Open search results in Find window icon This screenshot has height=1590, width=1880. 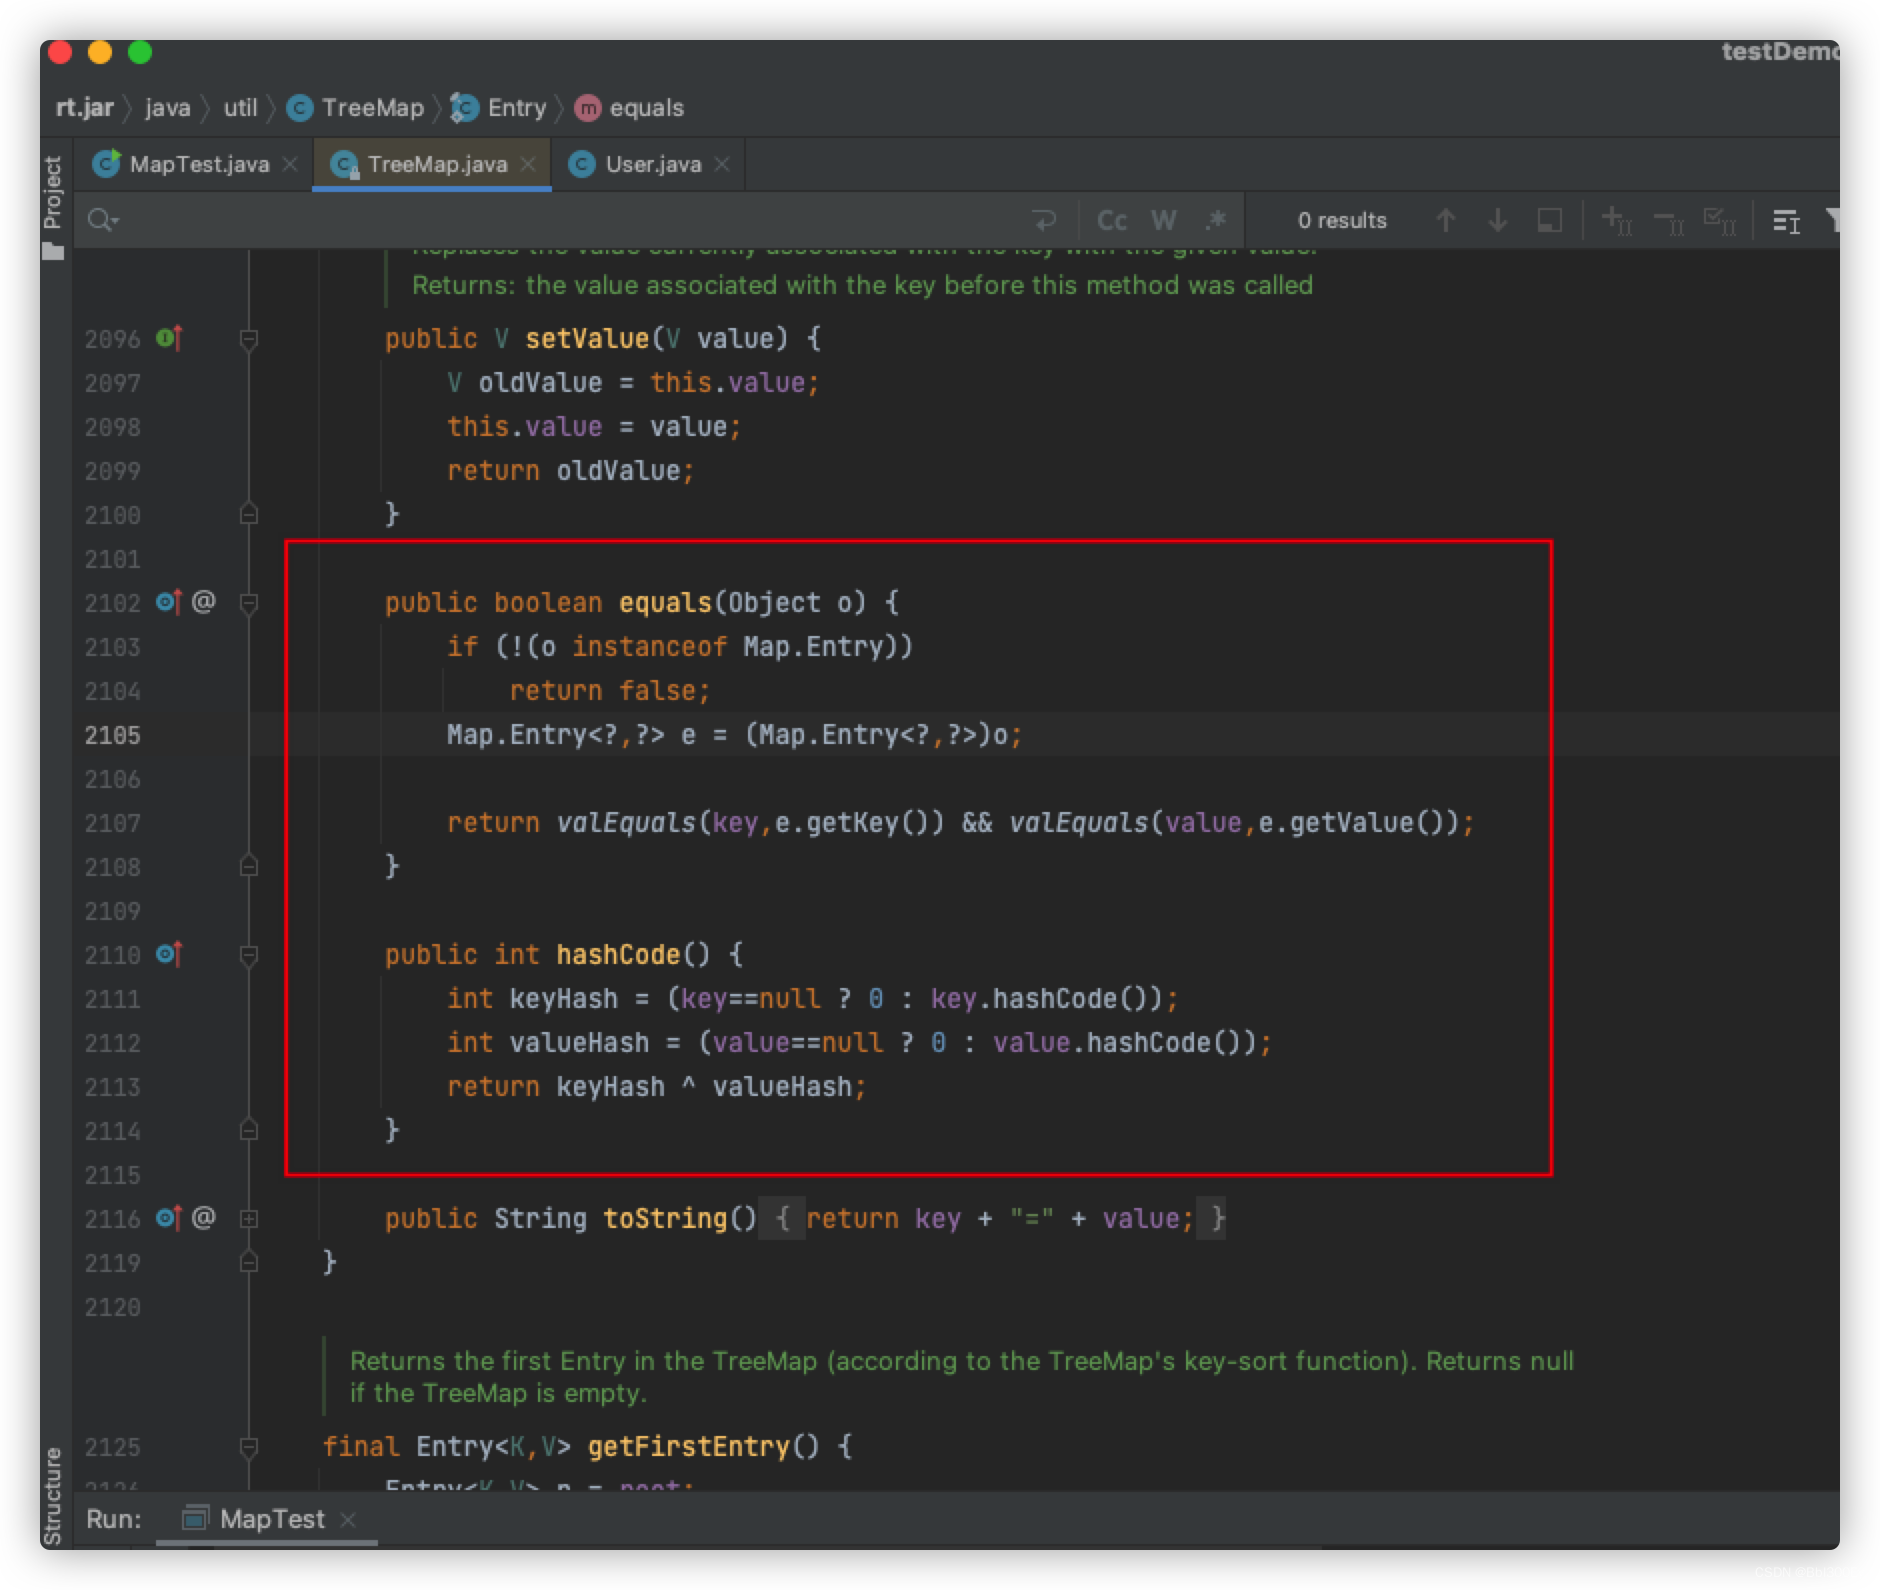click(1550, 220)
